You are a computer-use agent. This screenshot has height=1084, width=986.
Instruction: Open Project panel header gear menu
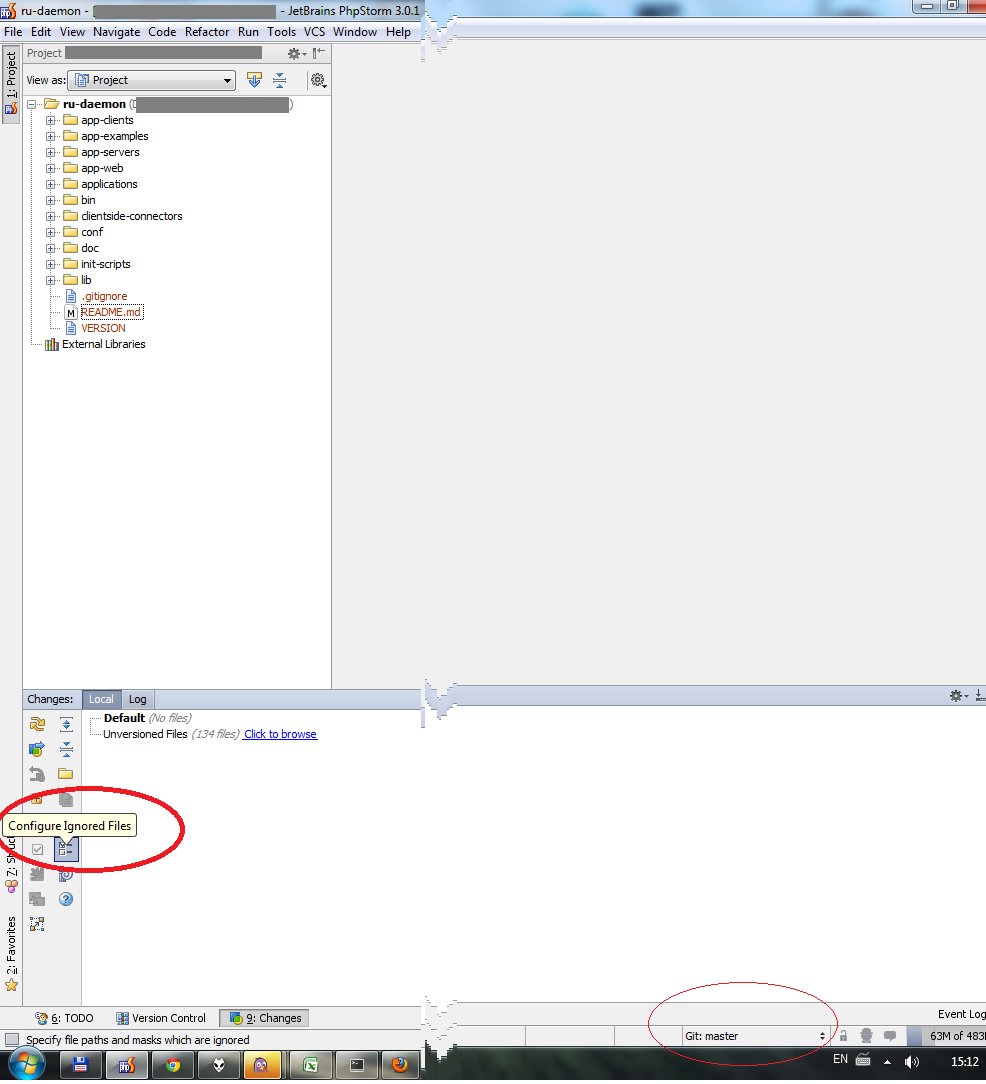pyautogui.click(x=296, y=53)
